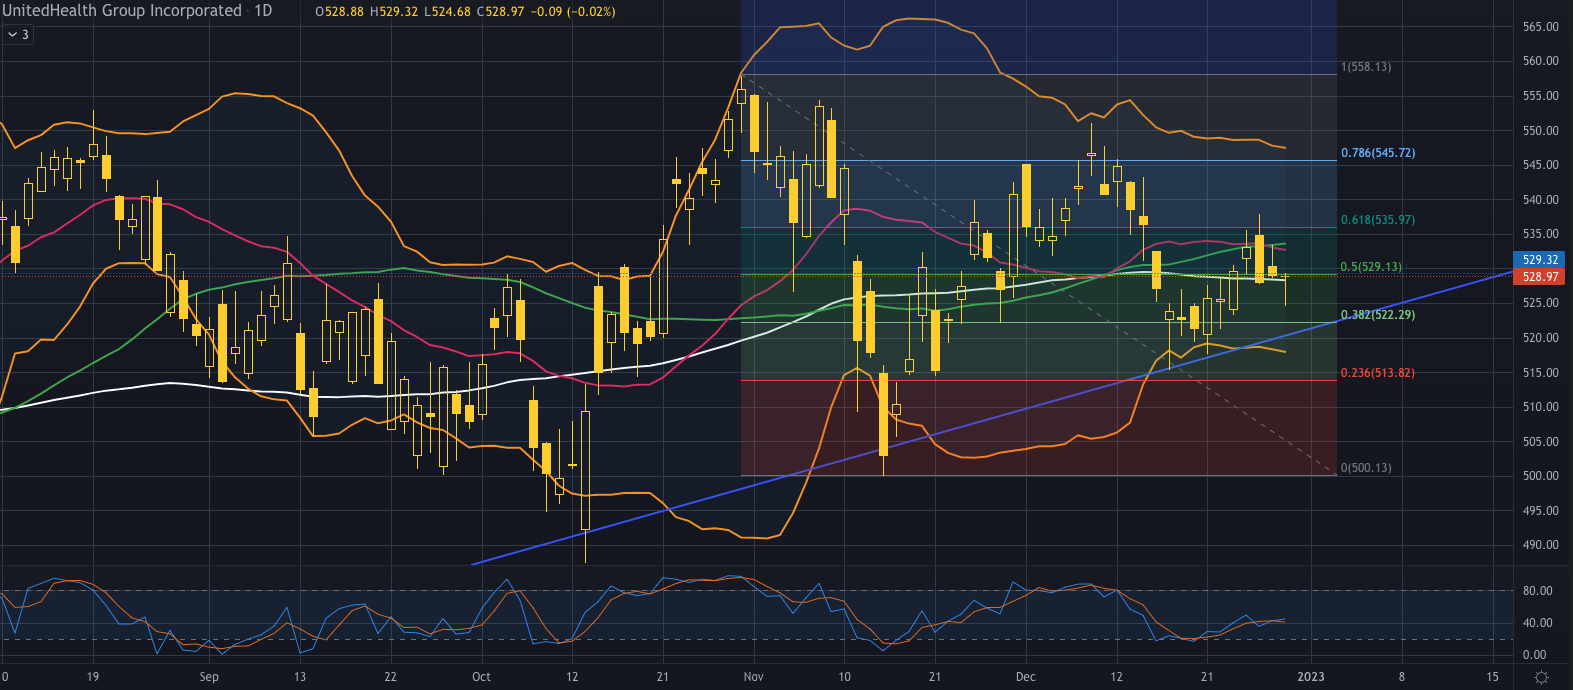This screenshot has width=1573, height=690.
Task: Click 540.00 on the price scale
Action: pyautogui.click(x=1541, y=200)
